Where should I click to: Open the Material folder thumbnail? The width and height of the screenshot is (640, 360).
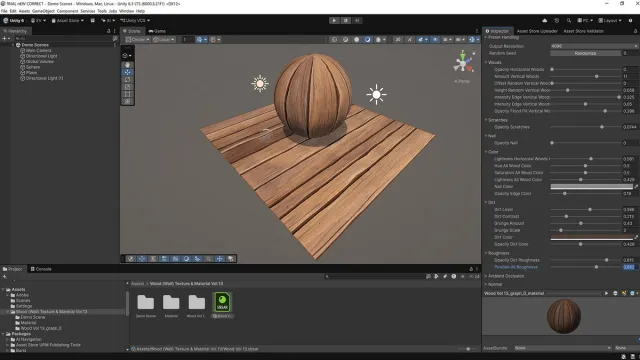click(x=171, y=302)
